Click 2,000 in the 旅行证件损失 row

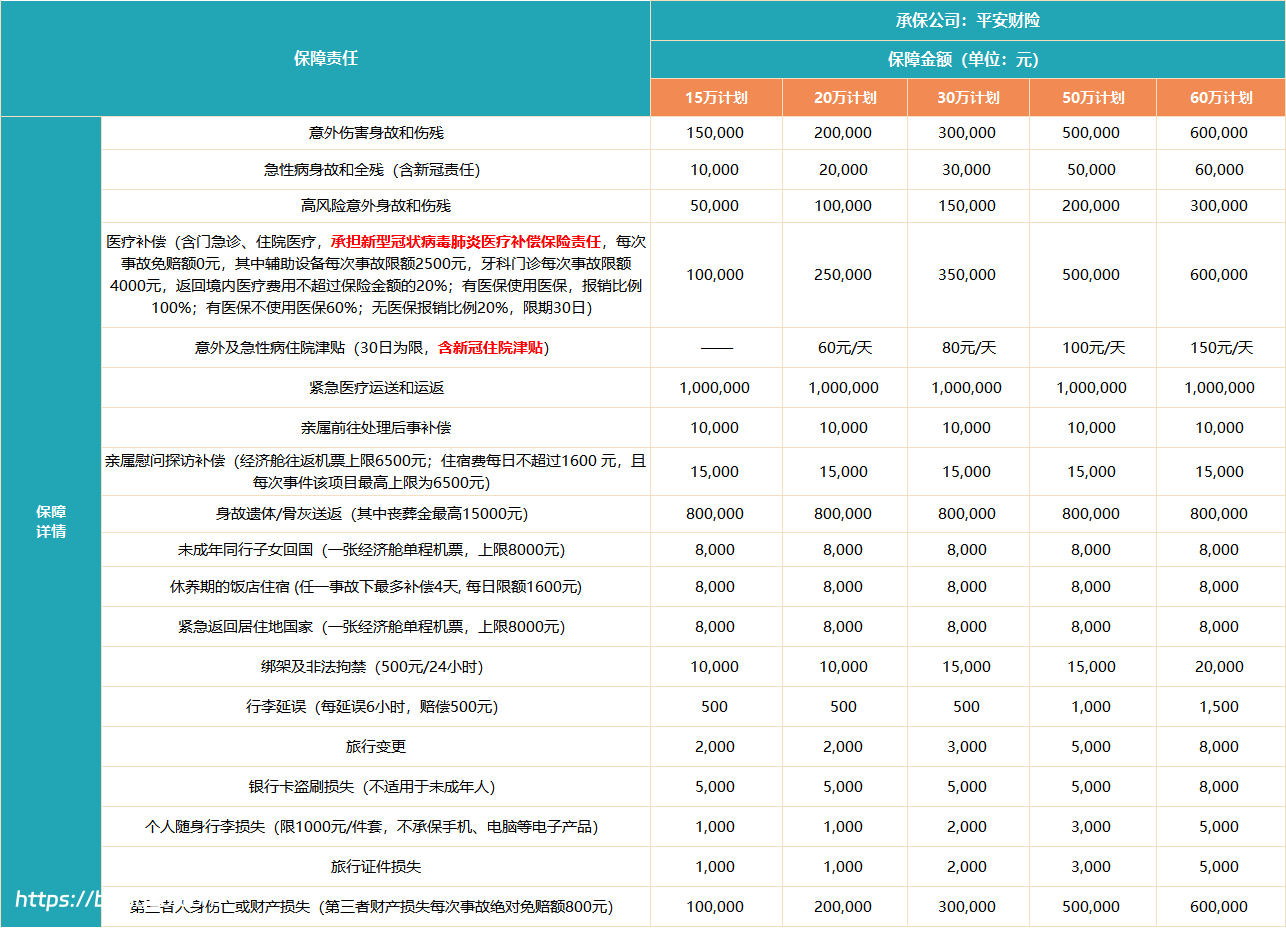[967, 866]
